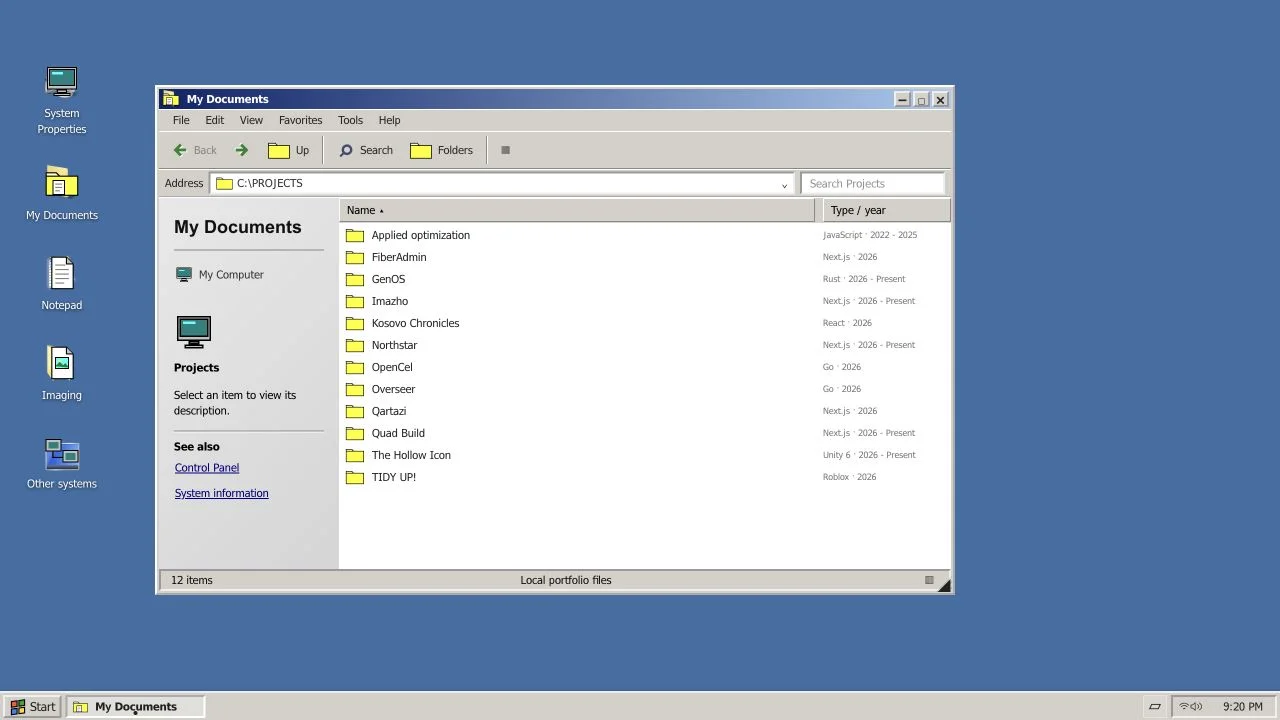Open the Other systems desktop icon
The image size is (1280, 720).
61,464
